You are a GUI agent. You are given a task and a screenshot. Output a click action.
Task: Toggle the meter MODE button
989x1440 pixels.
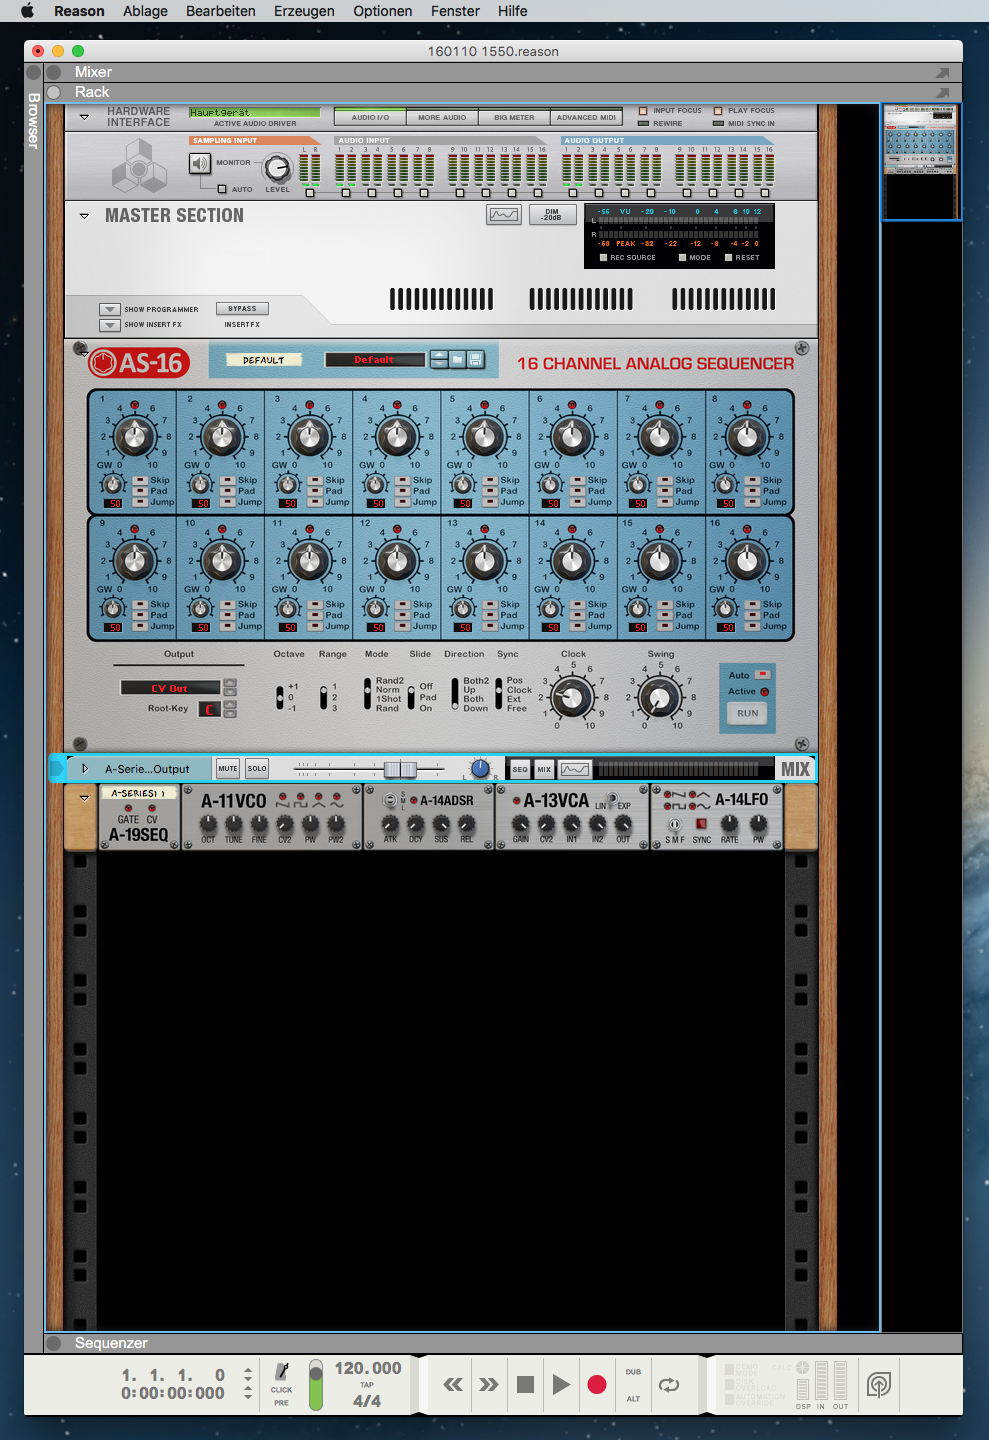(682, 258)
